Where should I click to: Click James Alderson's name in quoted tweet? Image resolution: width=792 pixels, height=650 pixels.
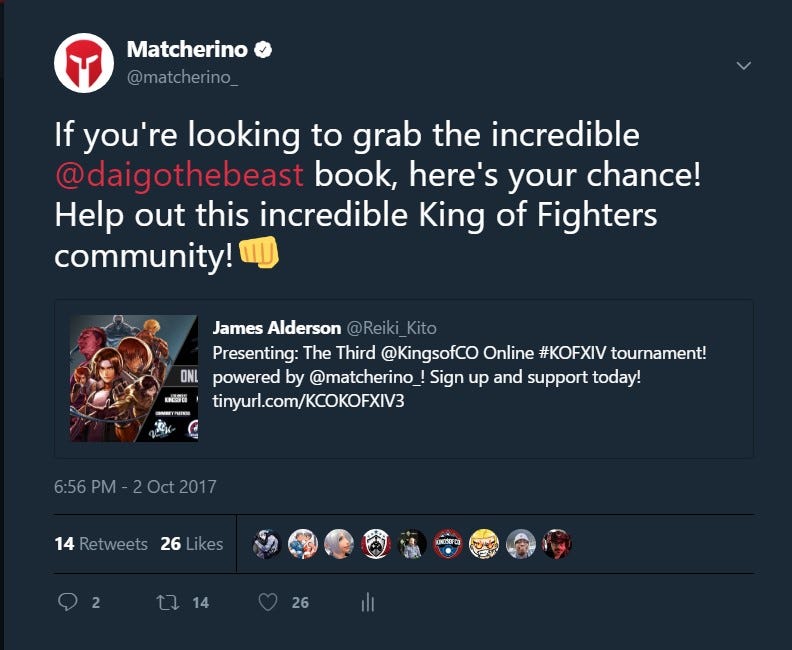click(277, 328)
